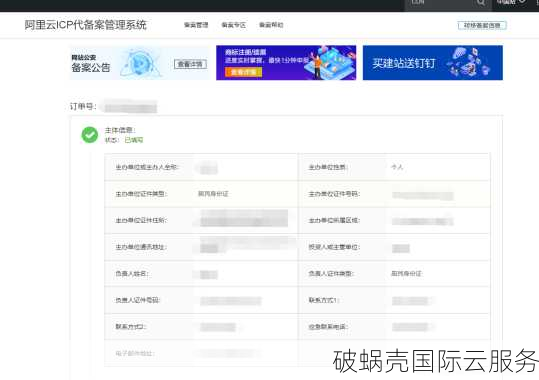Click the 联系方式1 label
Screen dimensions: 539x380
tap(324, 300)
